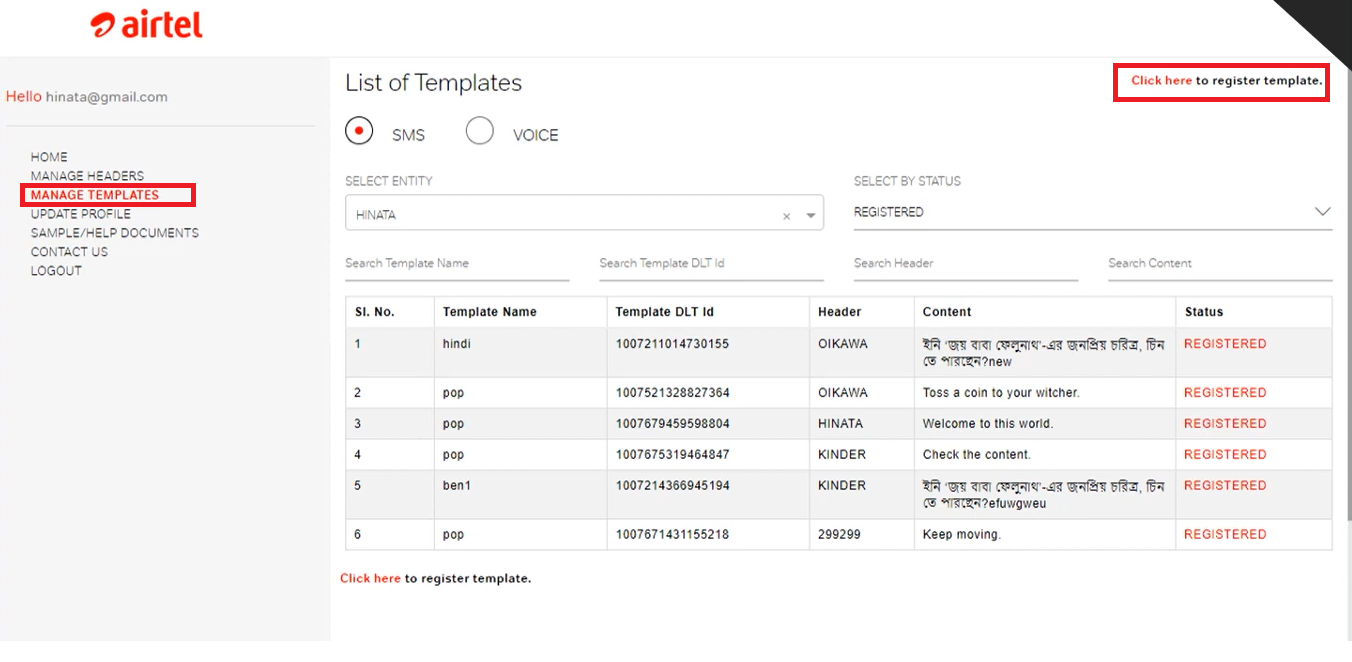Log out using LOGOUT link

[56, 271]
